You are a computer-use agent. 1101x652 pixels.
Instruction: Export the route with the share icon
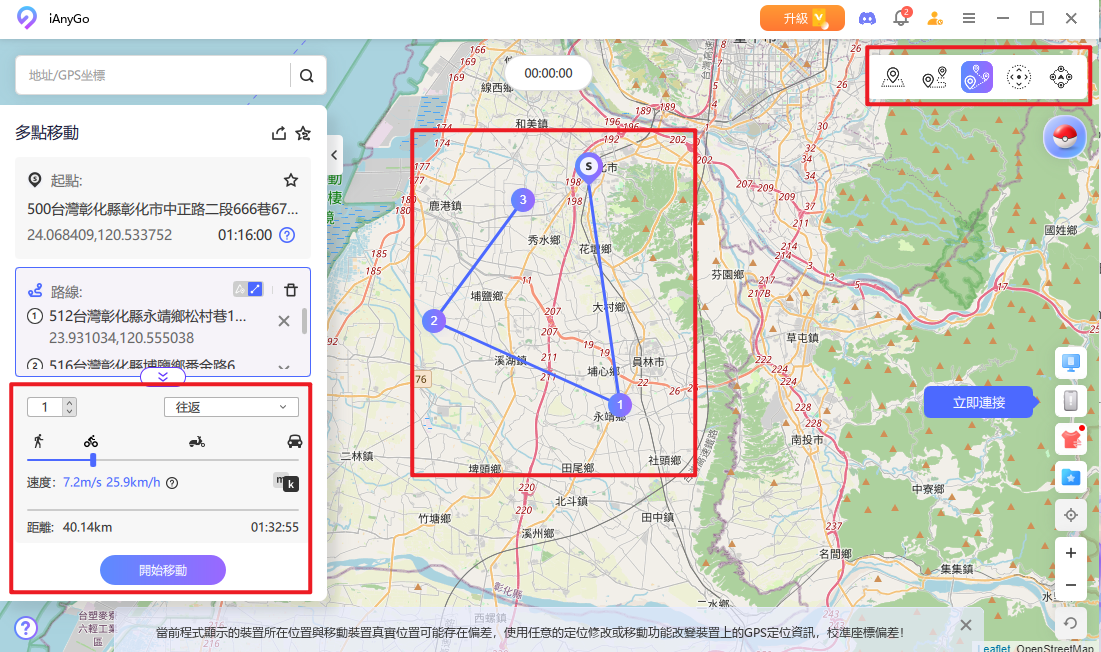pos(279,133)
